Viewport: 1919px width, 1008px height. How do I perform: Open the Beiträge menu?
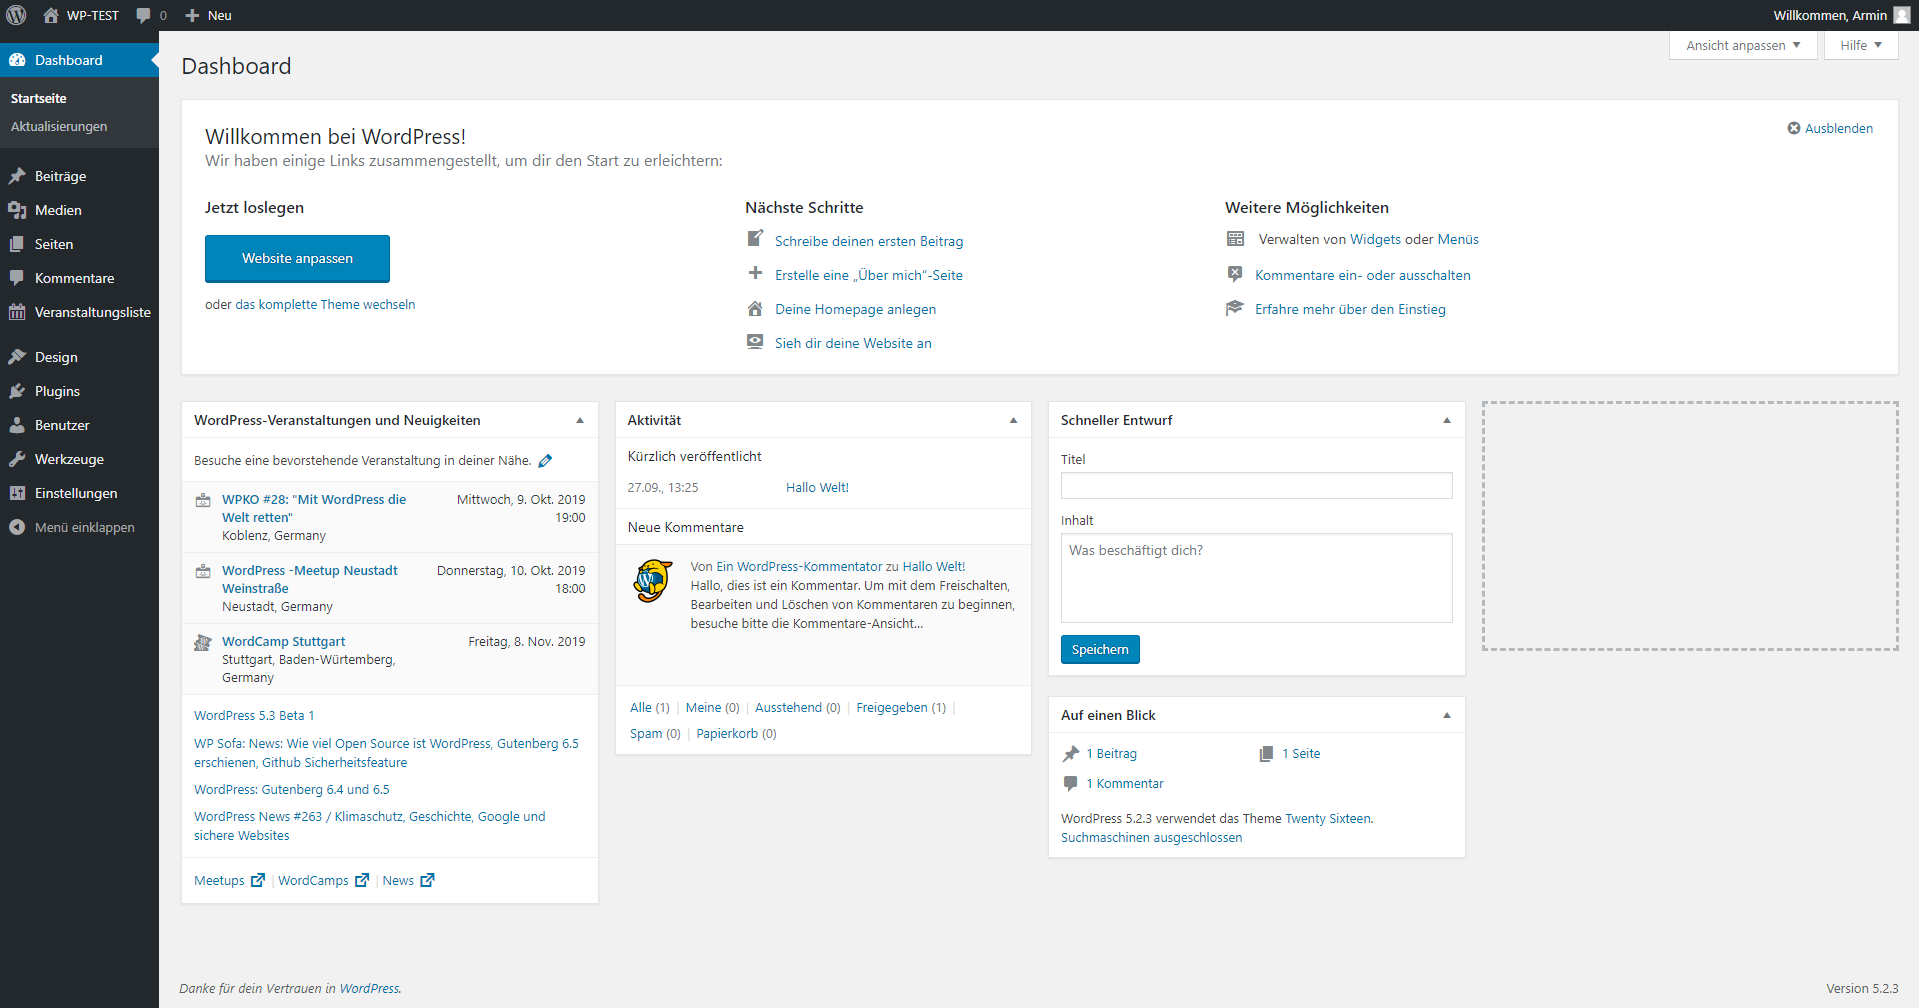[x=60, y=176]
